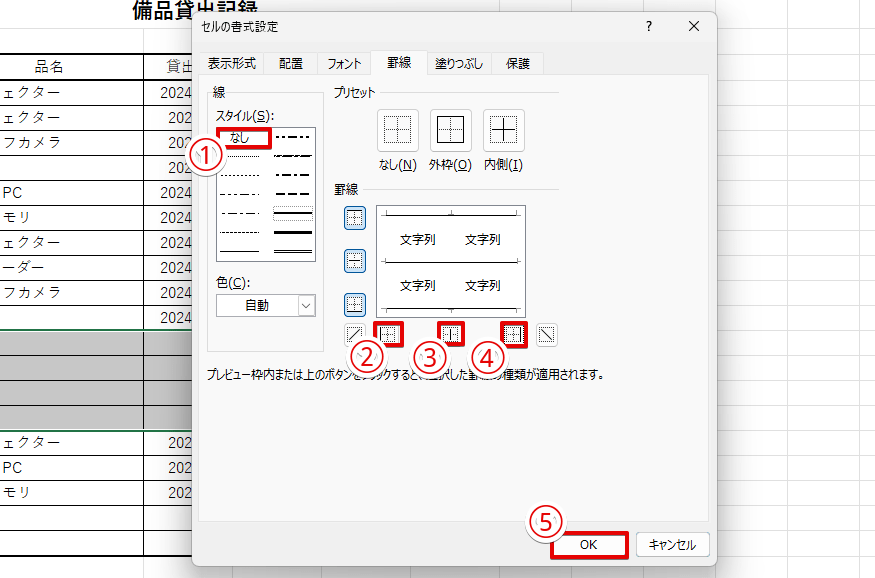The width and height of the screenshot is (875, 578).
Task: Select the なし (none) border preset icon
Action: pyautogui.click(x=398, y=130)
